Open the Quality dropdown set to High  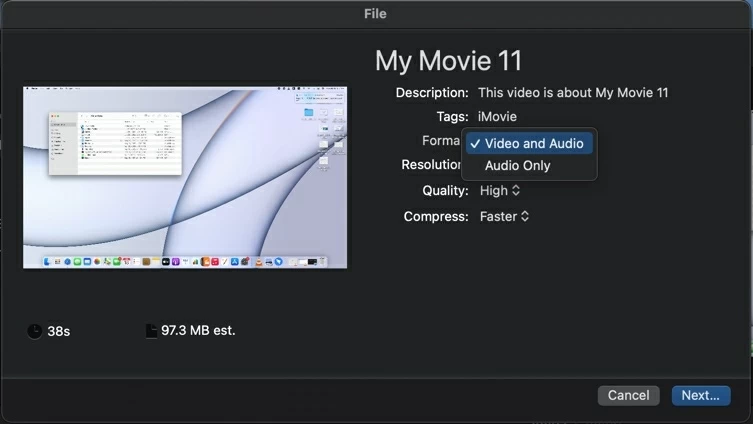point(500,191)
